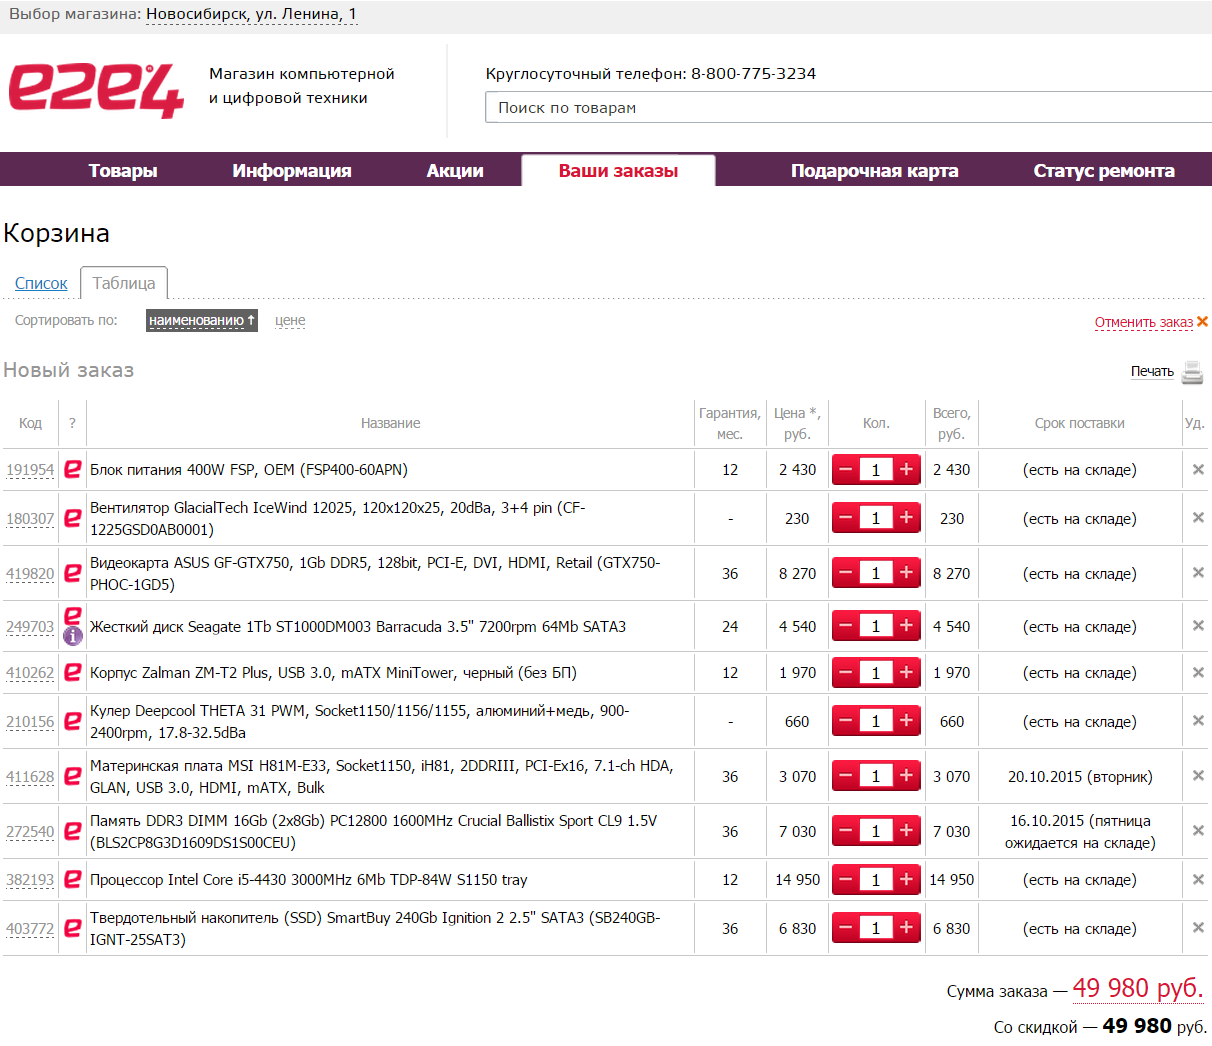Open store selection Новосибирск, ул. Ленина, 1
This screenshot has height=1046, width=1212.
click(251, 15)
